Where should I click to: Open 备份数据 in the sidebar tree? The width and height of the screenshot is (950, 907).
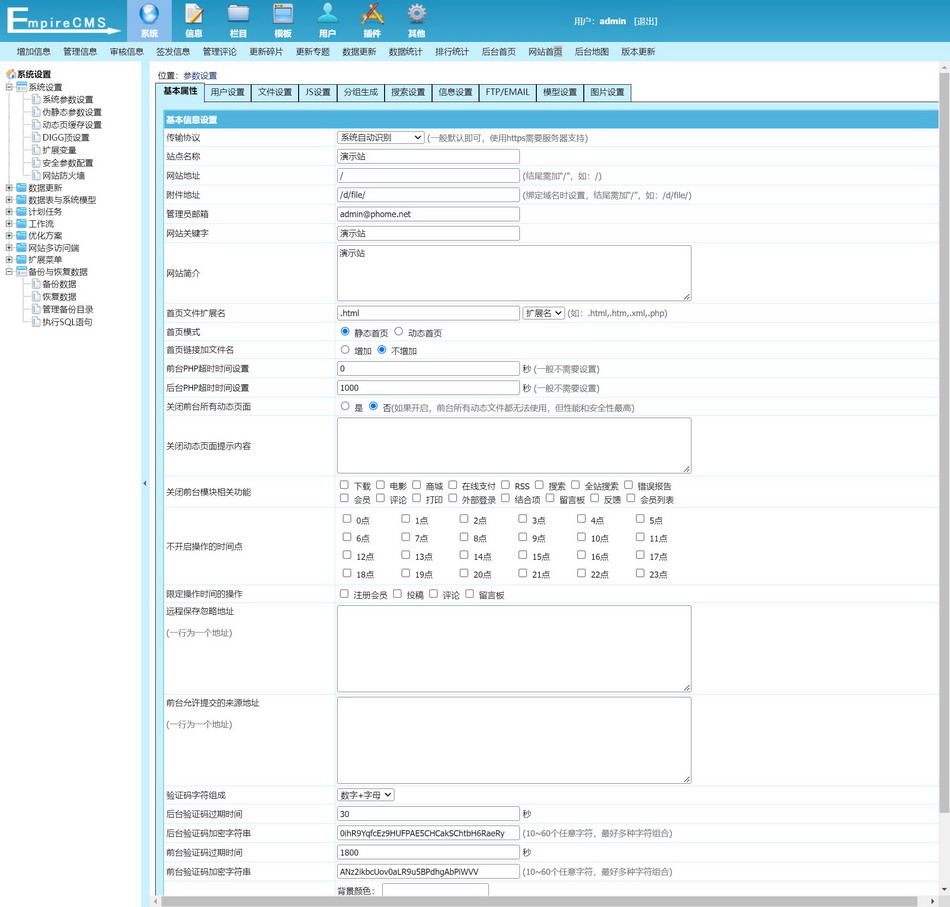(59, 284)
